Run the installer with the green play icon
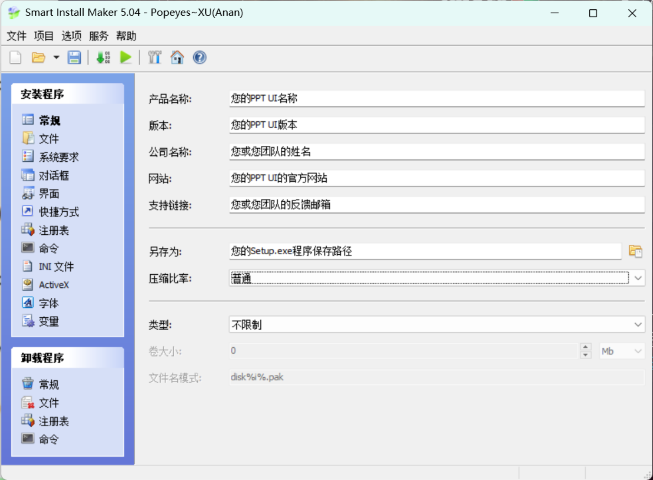The image size is (653, 480). [x=125, y=58]
